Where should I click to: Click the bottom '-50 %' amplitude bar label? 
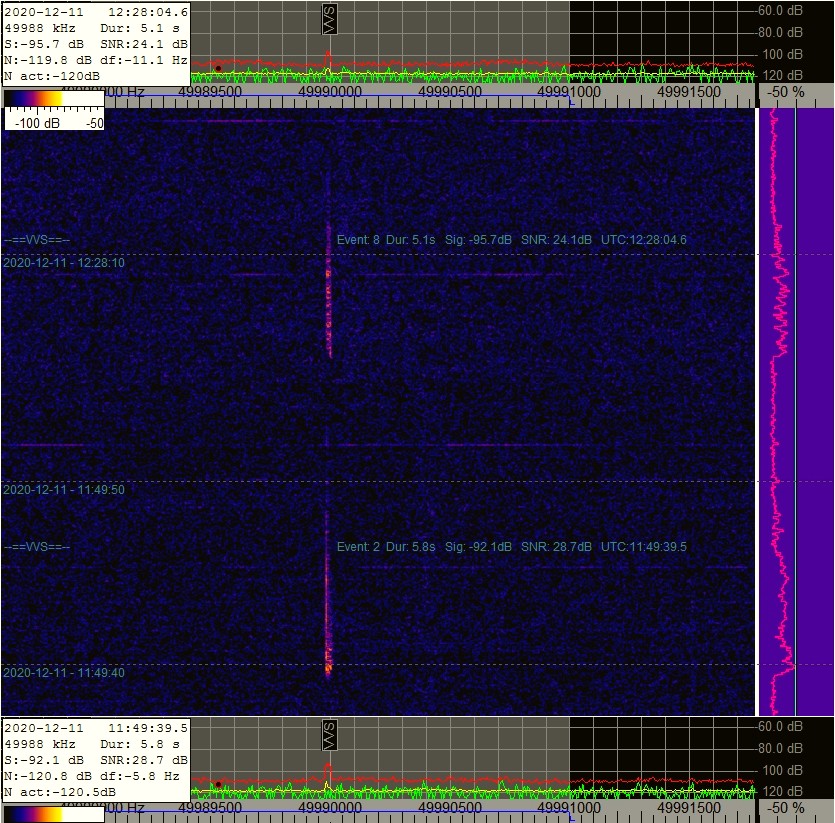coord(785,808)
